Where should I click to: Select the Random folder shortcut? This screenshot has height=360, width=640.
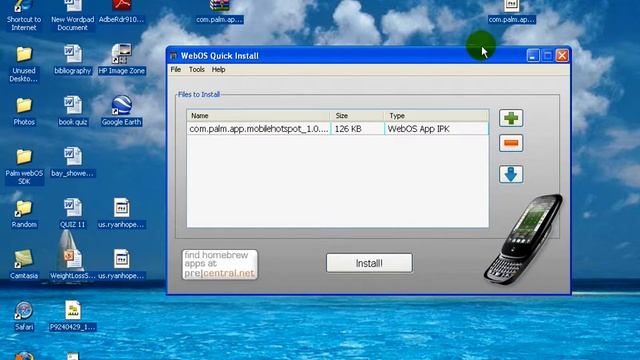click(24, 214)
